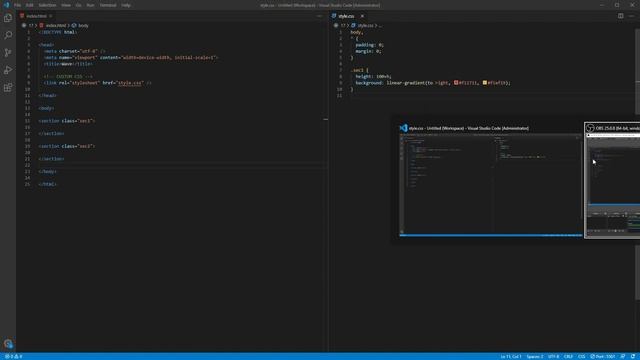This screenshot has width=640, height=360.
Task: Switch to the index.html tab
Action: (36, 16)
